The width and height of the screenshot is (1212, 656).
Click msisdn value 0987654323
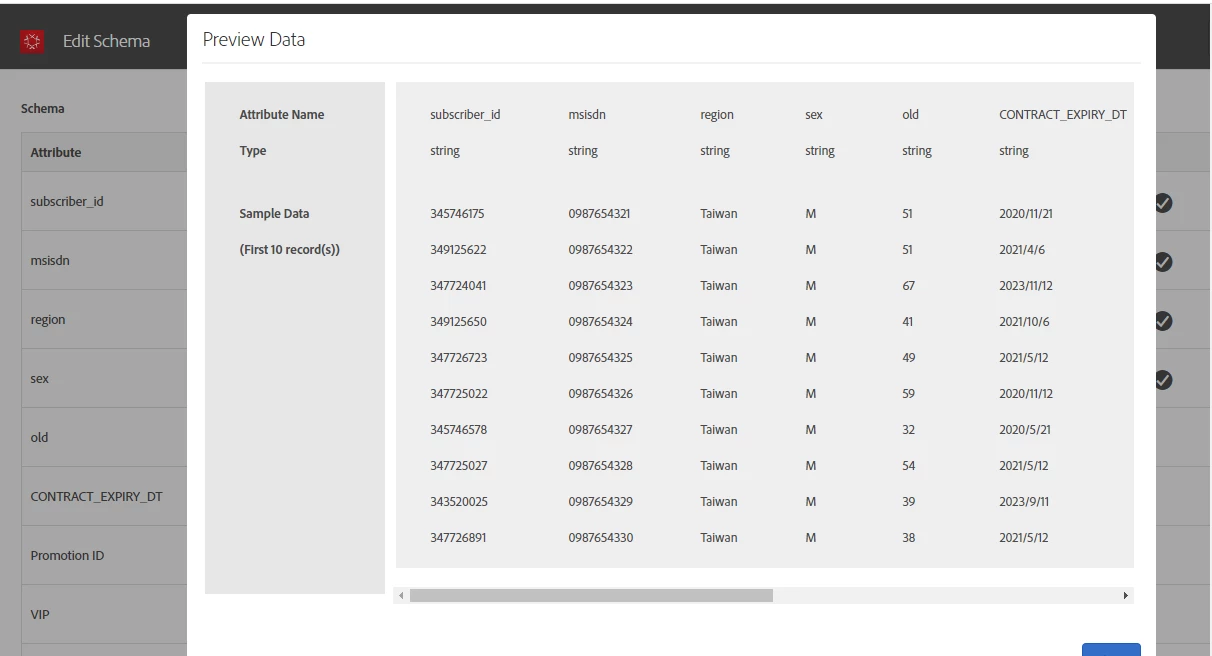click(600, 286)
